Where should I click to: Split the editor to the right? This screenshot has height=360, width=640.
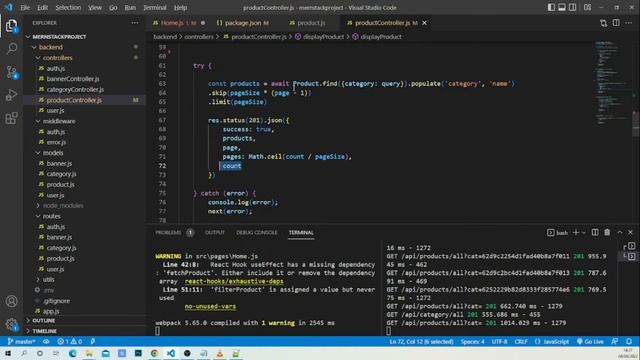pyautogui.click(x=616, y=23)
